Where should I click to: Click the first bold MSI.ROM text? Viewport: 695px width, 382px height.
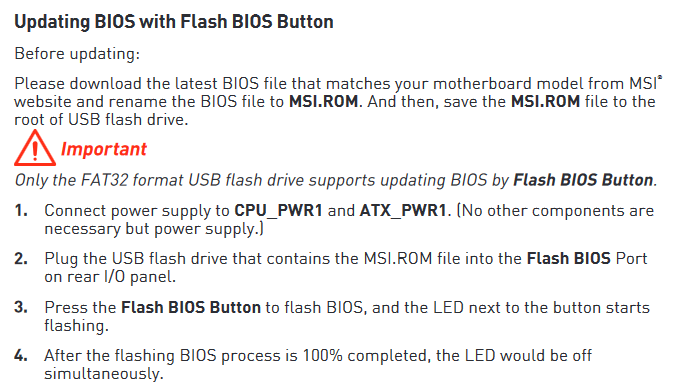[324, 101]
